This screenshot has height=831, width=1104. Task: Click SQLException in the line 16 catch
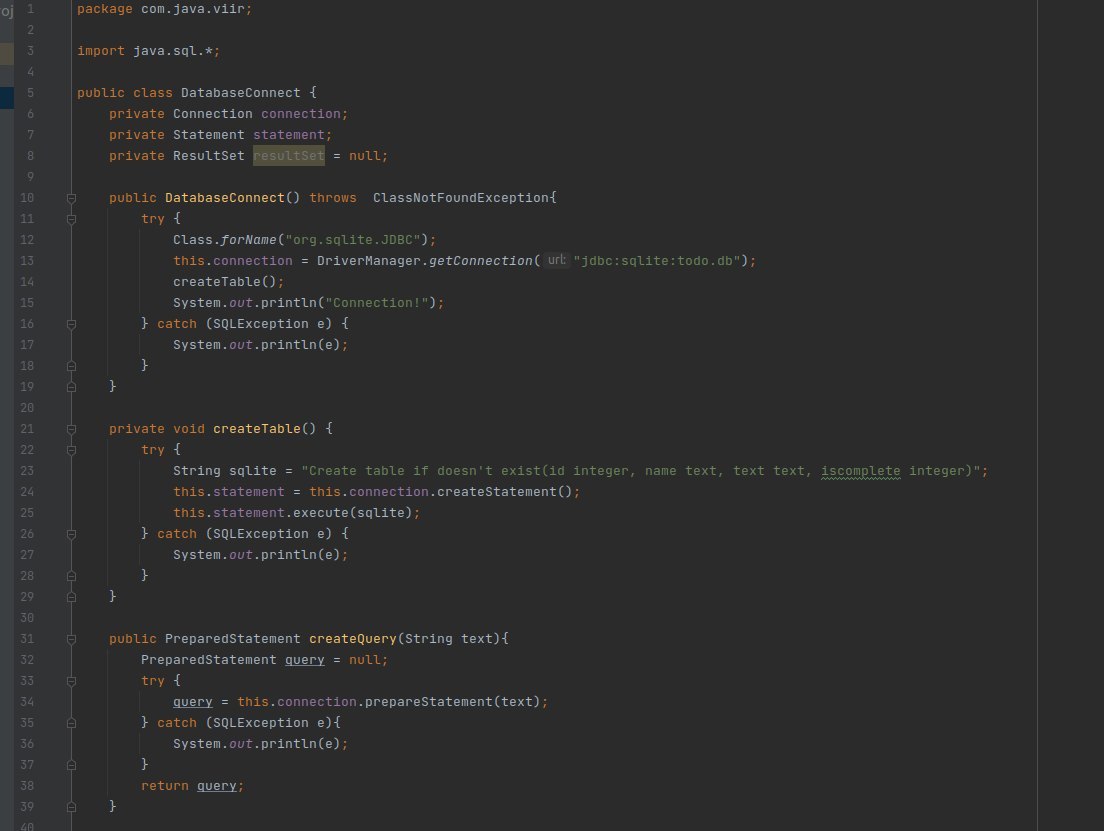261,324
